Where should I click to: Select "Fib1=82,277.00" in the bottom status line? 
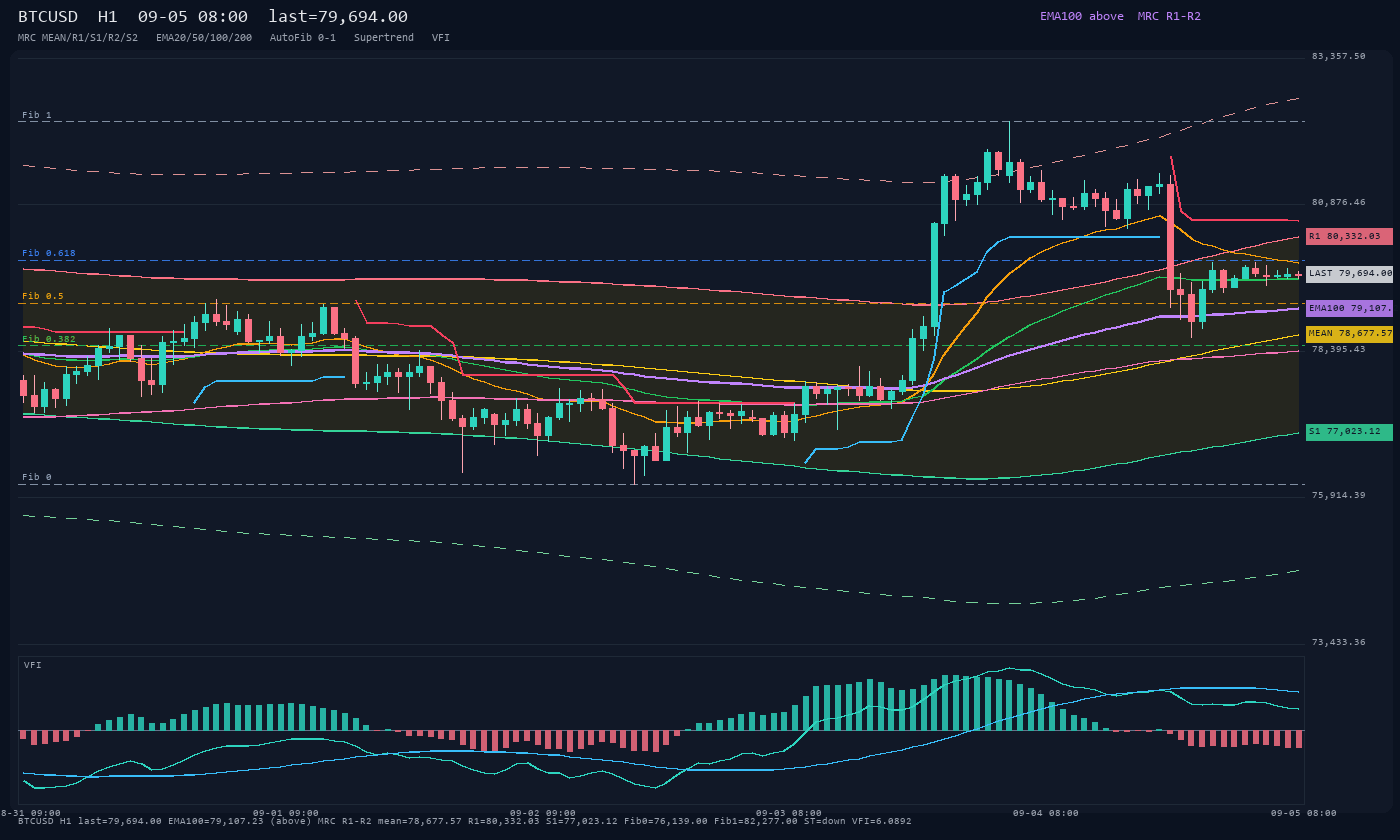pos(756,821)
